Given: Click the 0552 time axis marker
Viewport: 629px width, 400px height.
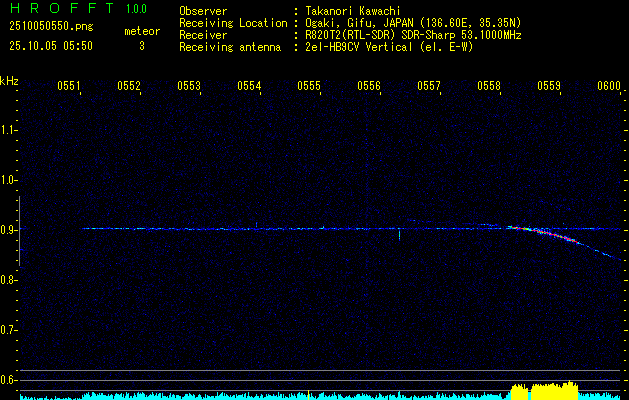Looking at the screenshot, I should [x=129, y=86].
